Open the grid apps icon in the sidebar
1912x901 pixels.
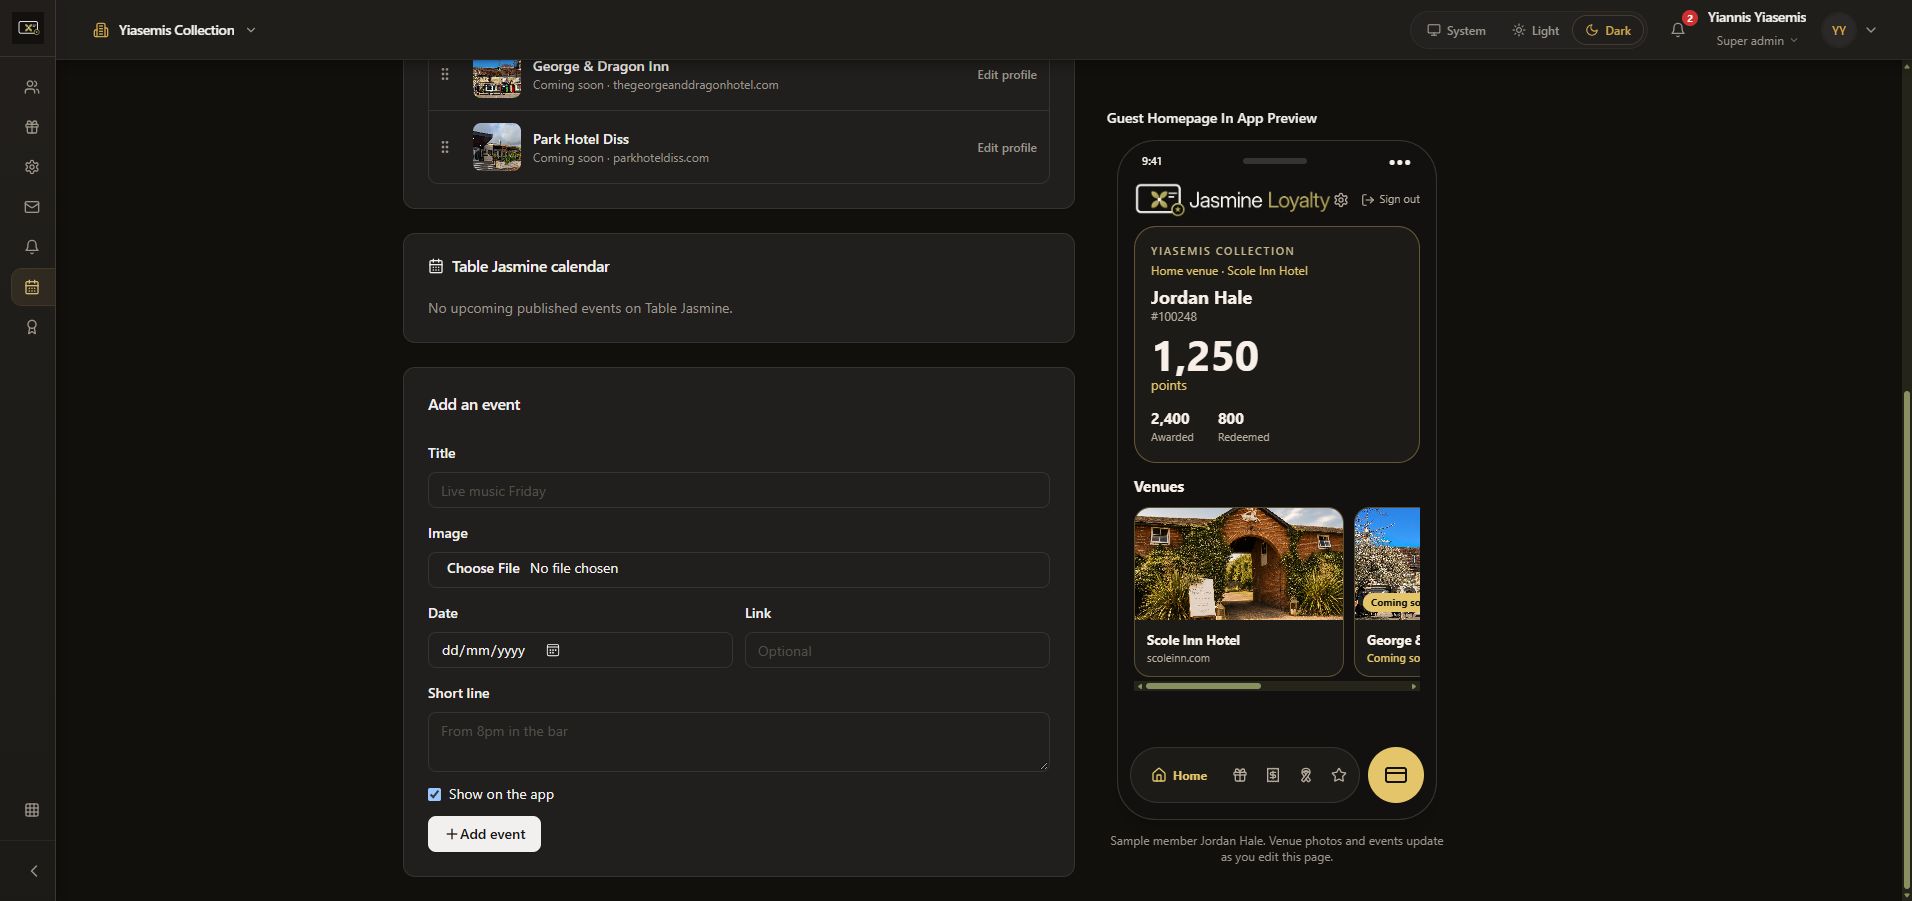[32, 810]
